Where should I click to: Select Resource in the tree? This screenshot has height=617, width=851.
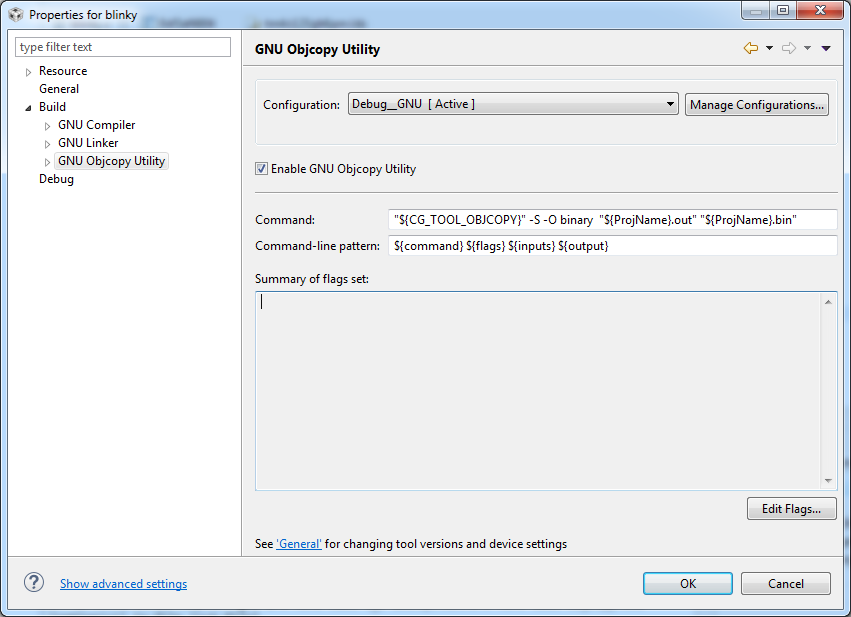coord(63,71)
